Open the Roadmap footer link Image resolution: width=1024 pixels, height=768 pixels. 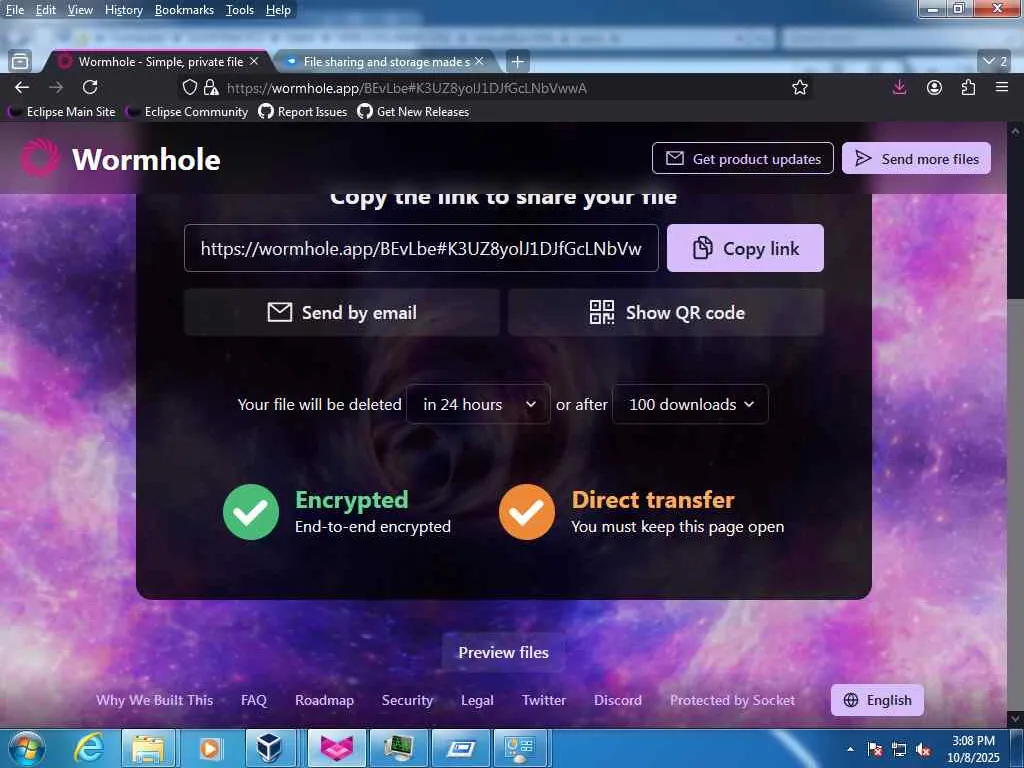(x=325, y=700)
